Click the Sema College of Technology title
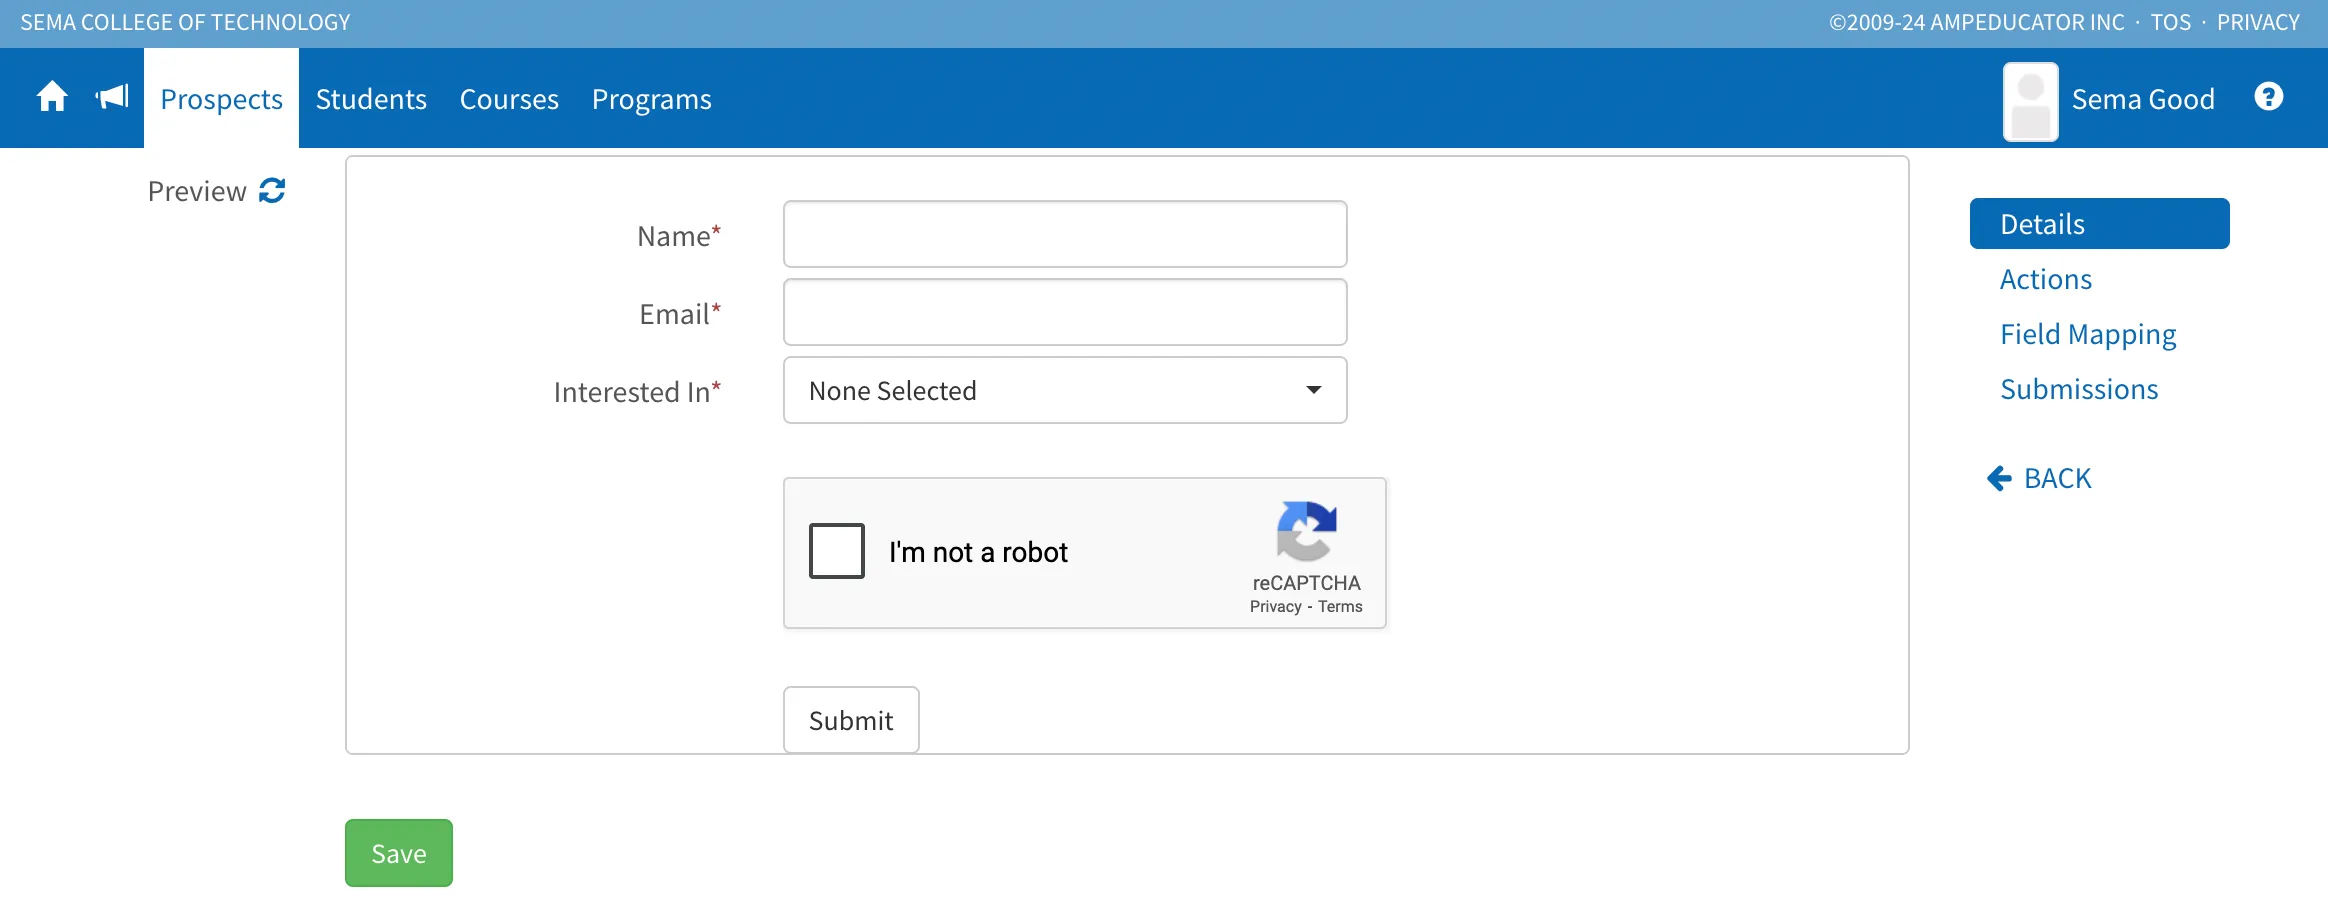Viewport: 2328px width, 916px height. 185,22
